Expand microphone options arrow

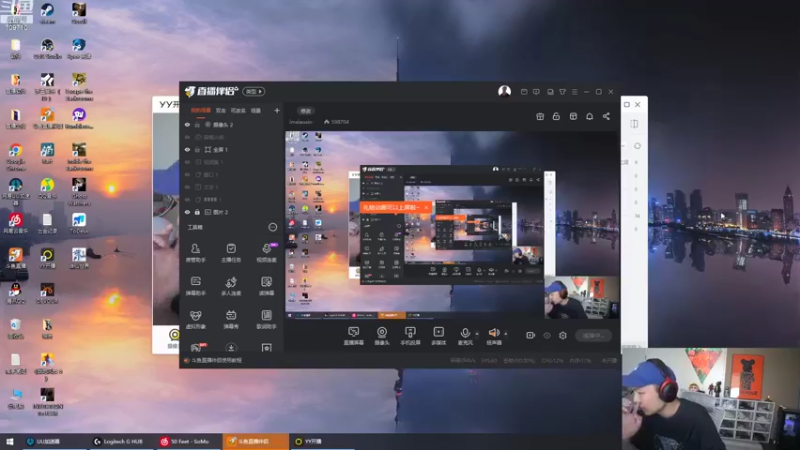tap(477, 334)
